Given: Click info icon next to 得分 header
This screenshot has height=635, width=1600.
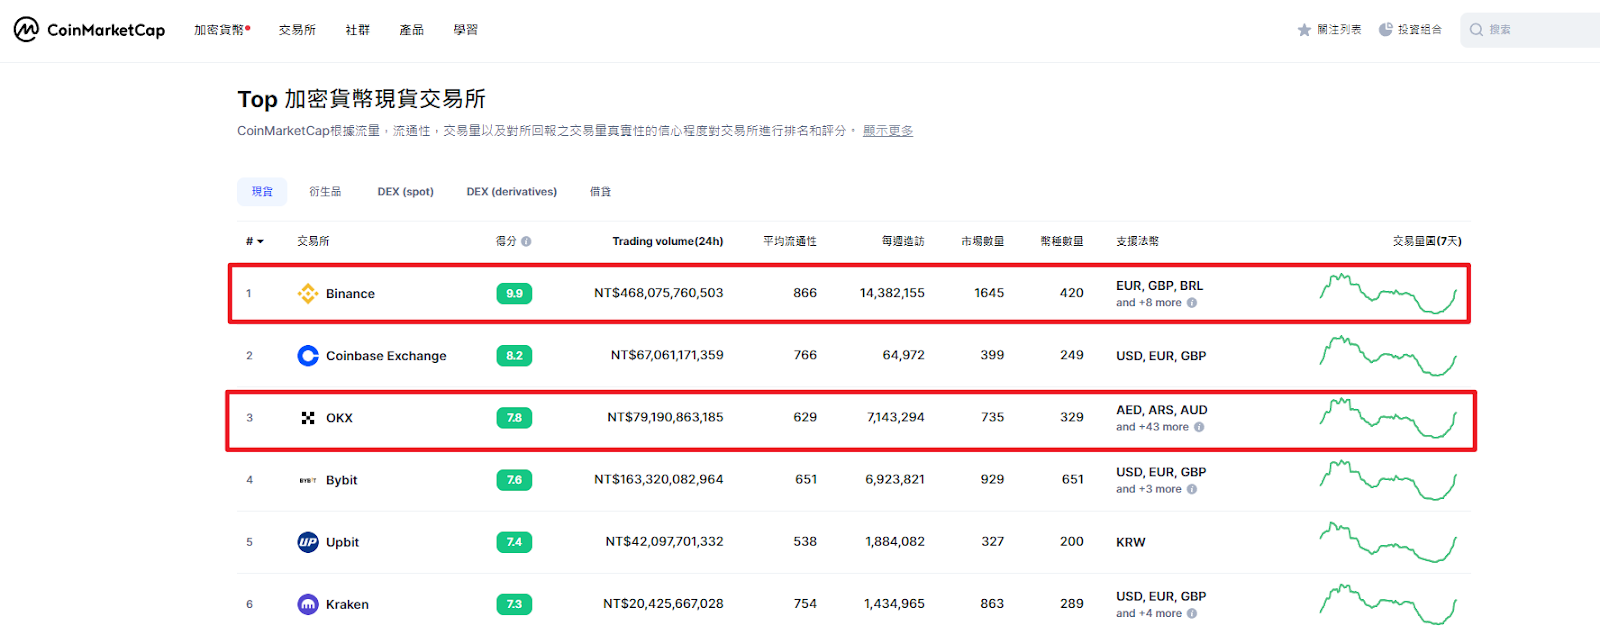Looking at the screenshot, I should tap(526, 241).
